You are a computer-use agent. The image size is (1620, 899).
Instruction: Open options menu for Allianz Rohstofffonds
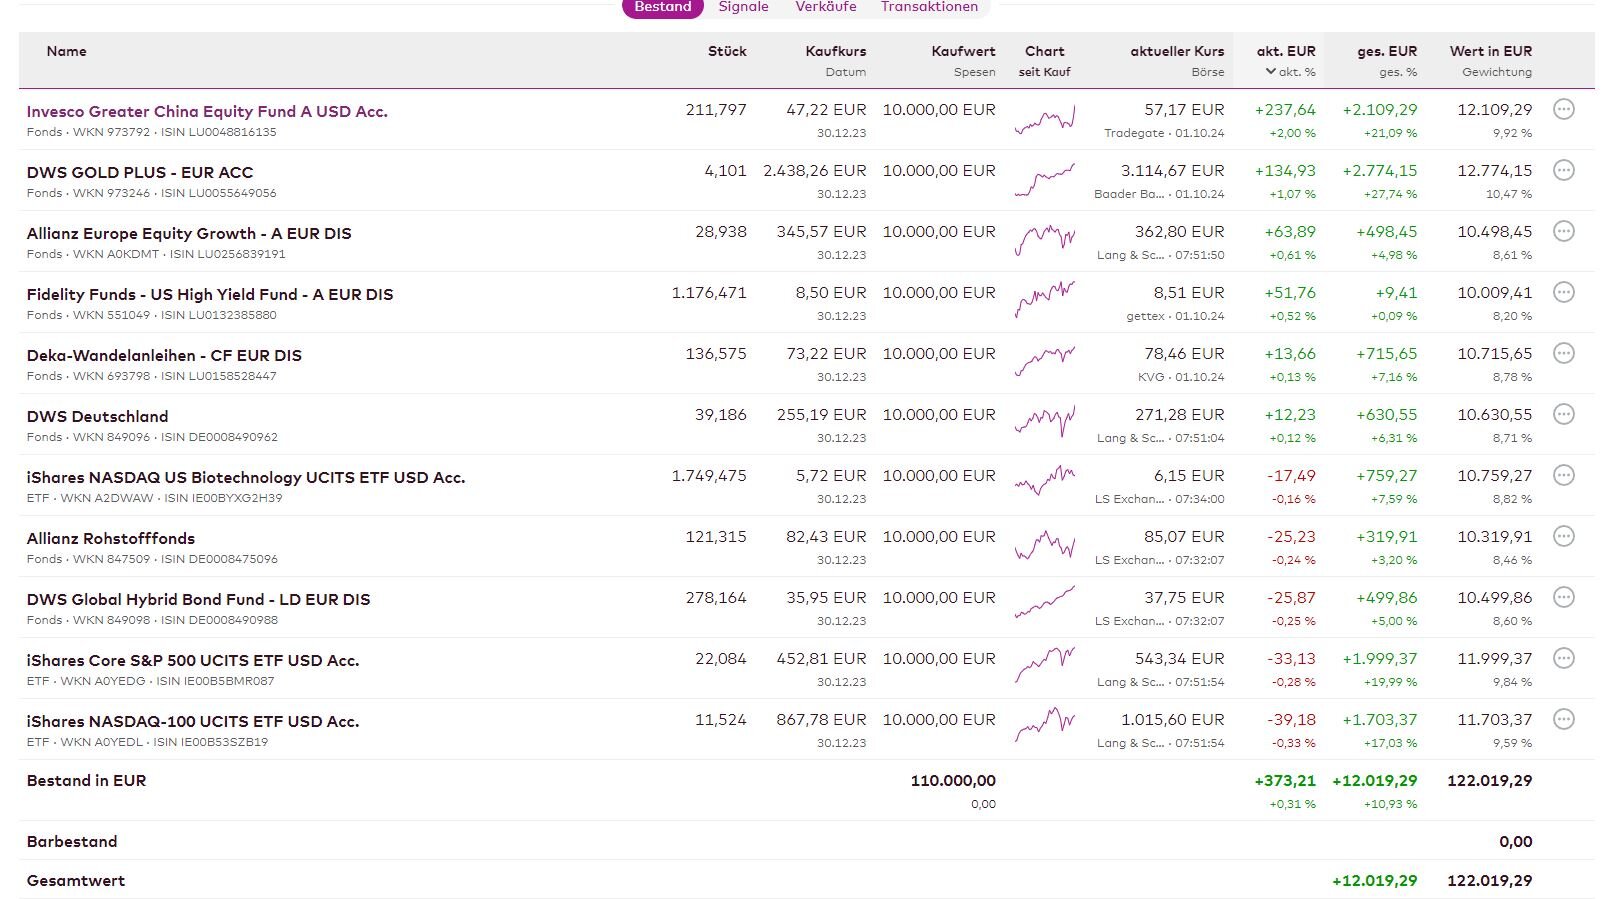coord(1564,537)
